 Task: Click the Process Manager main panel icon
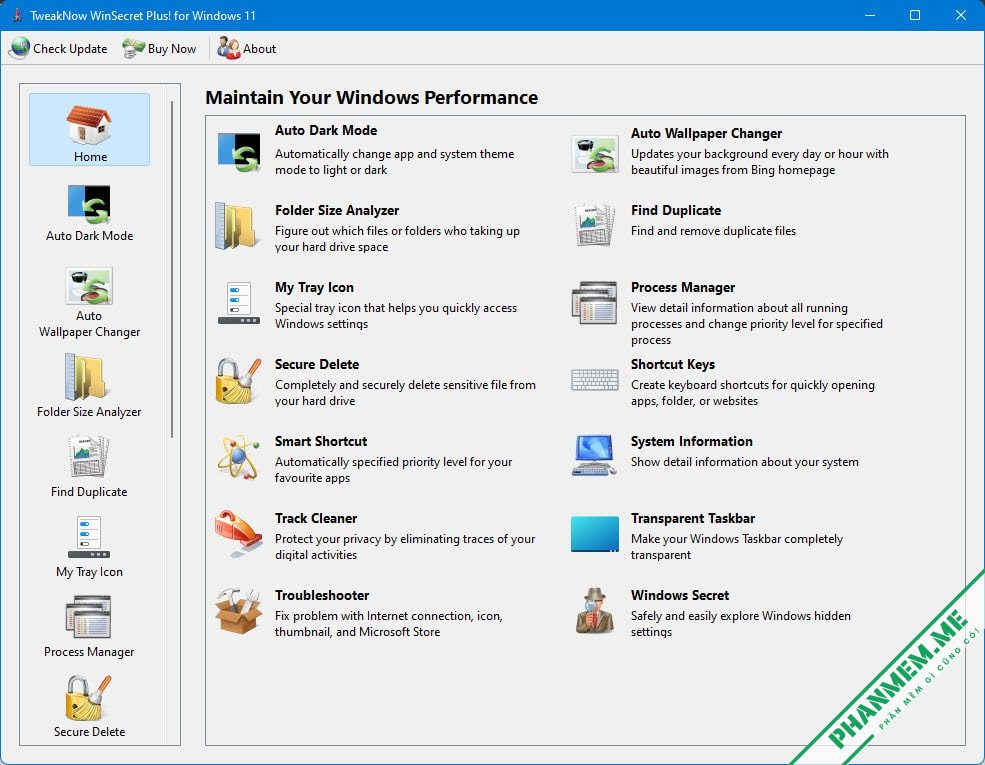point(595,303)
